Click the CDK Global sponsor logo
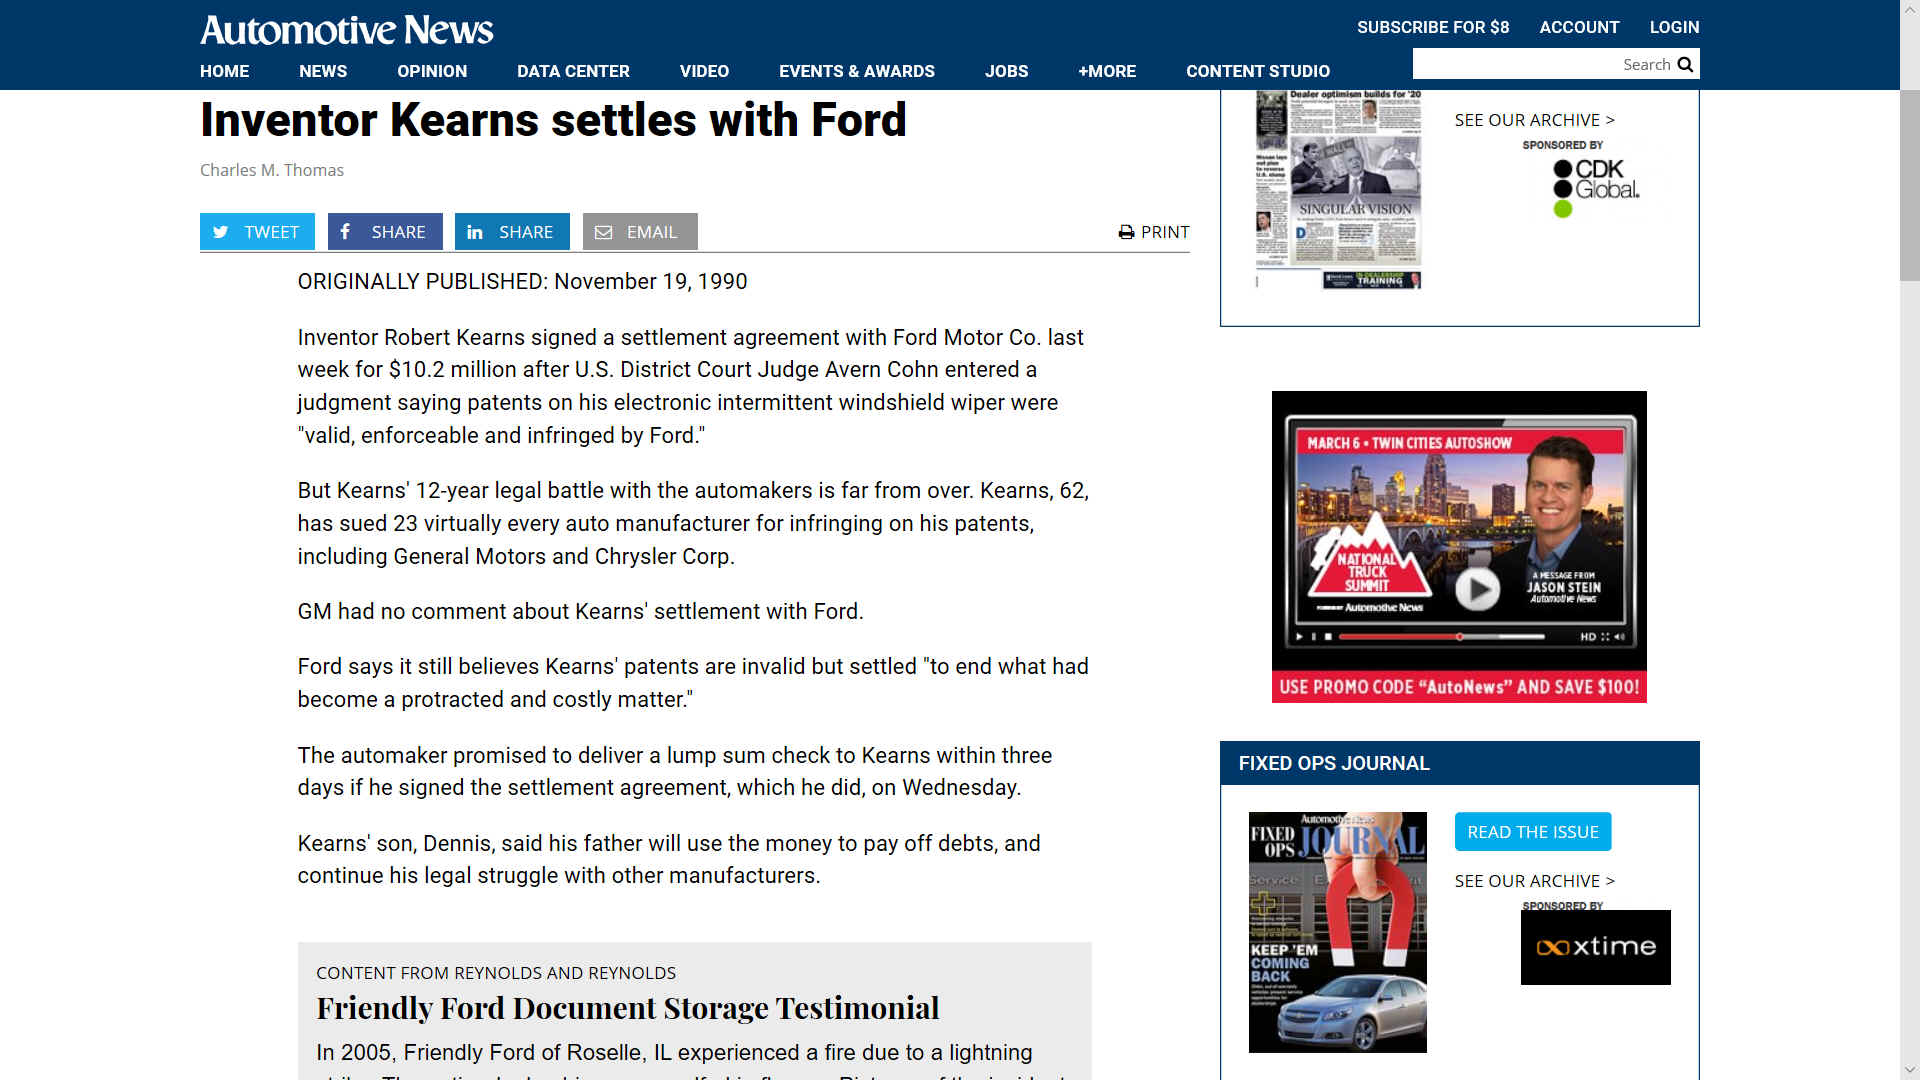 point(1596,187)
